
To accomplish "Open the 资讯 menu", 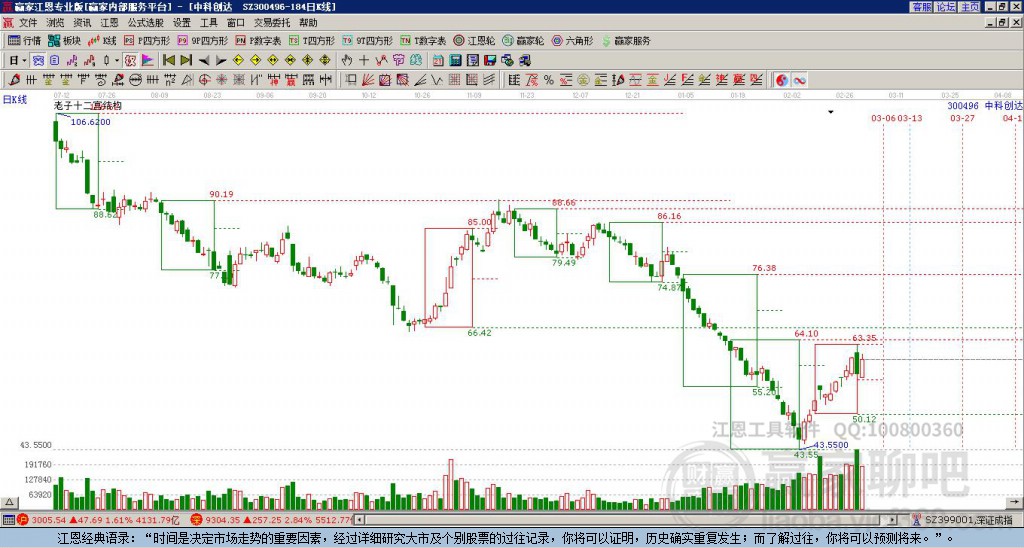I will click(x=82, y=23).
